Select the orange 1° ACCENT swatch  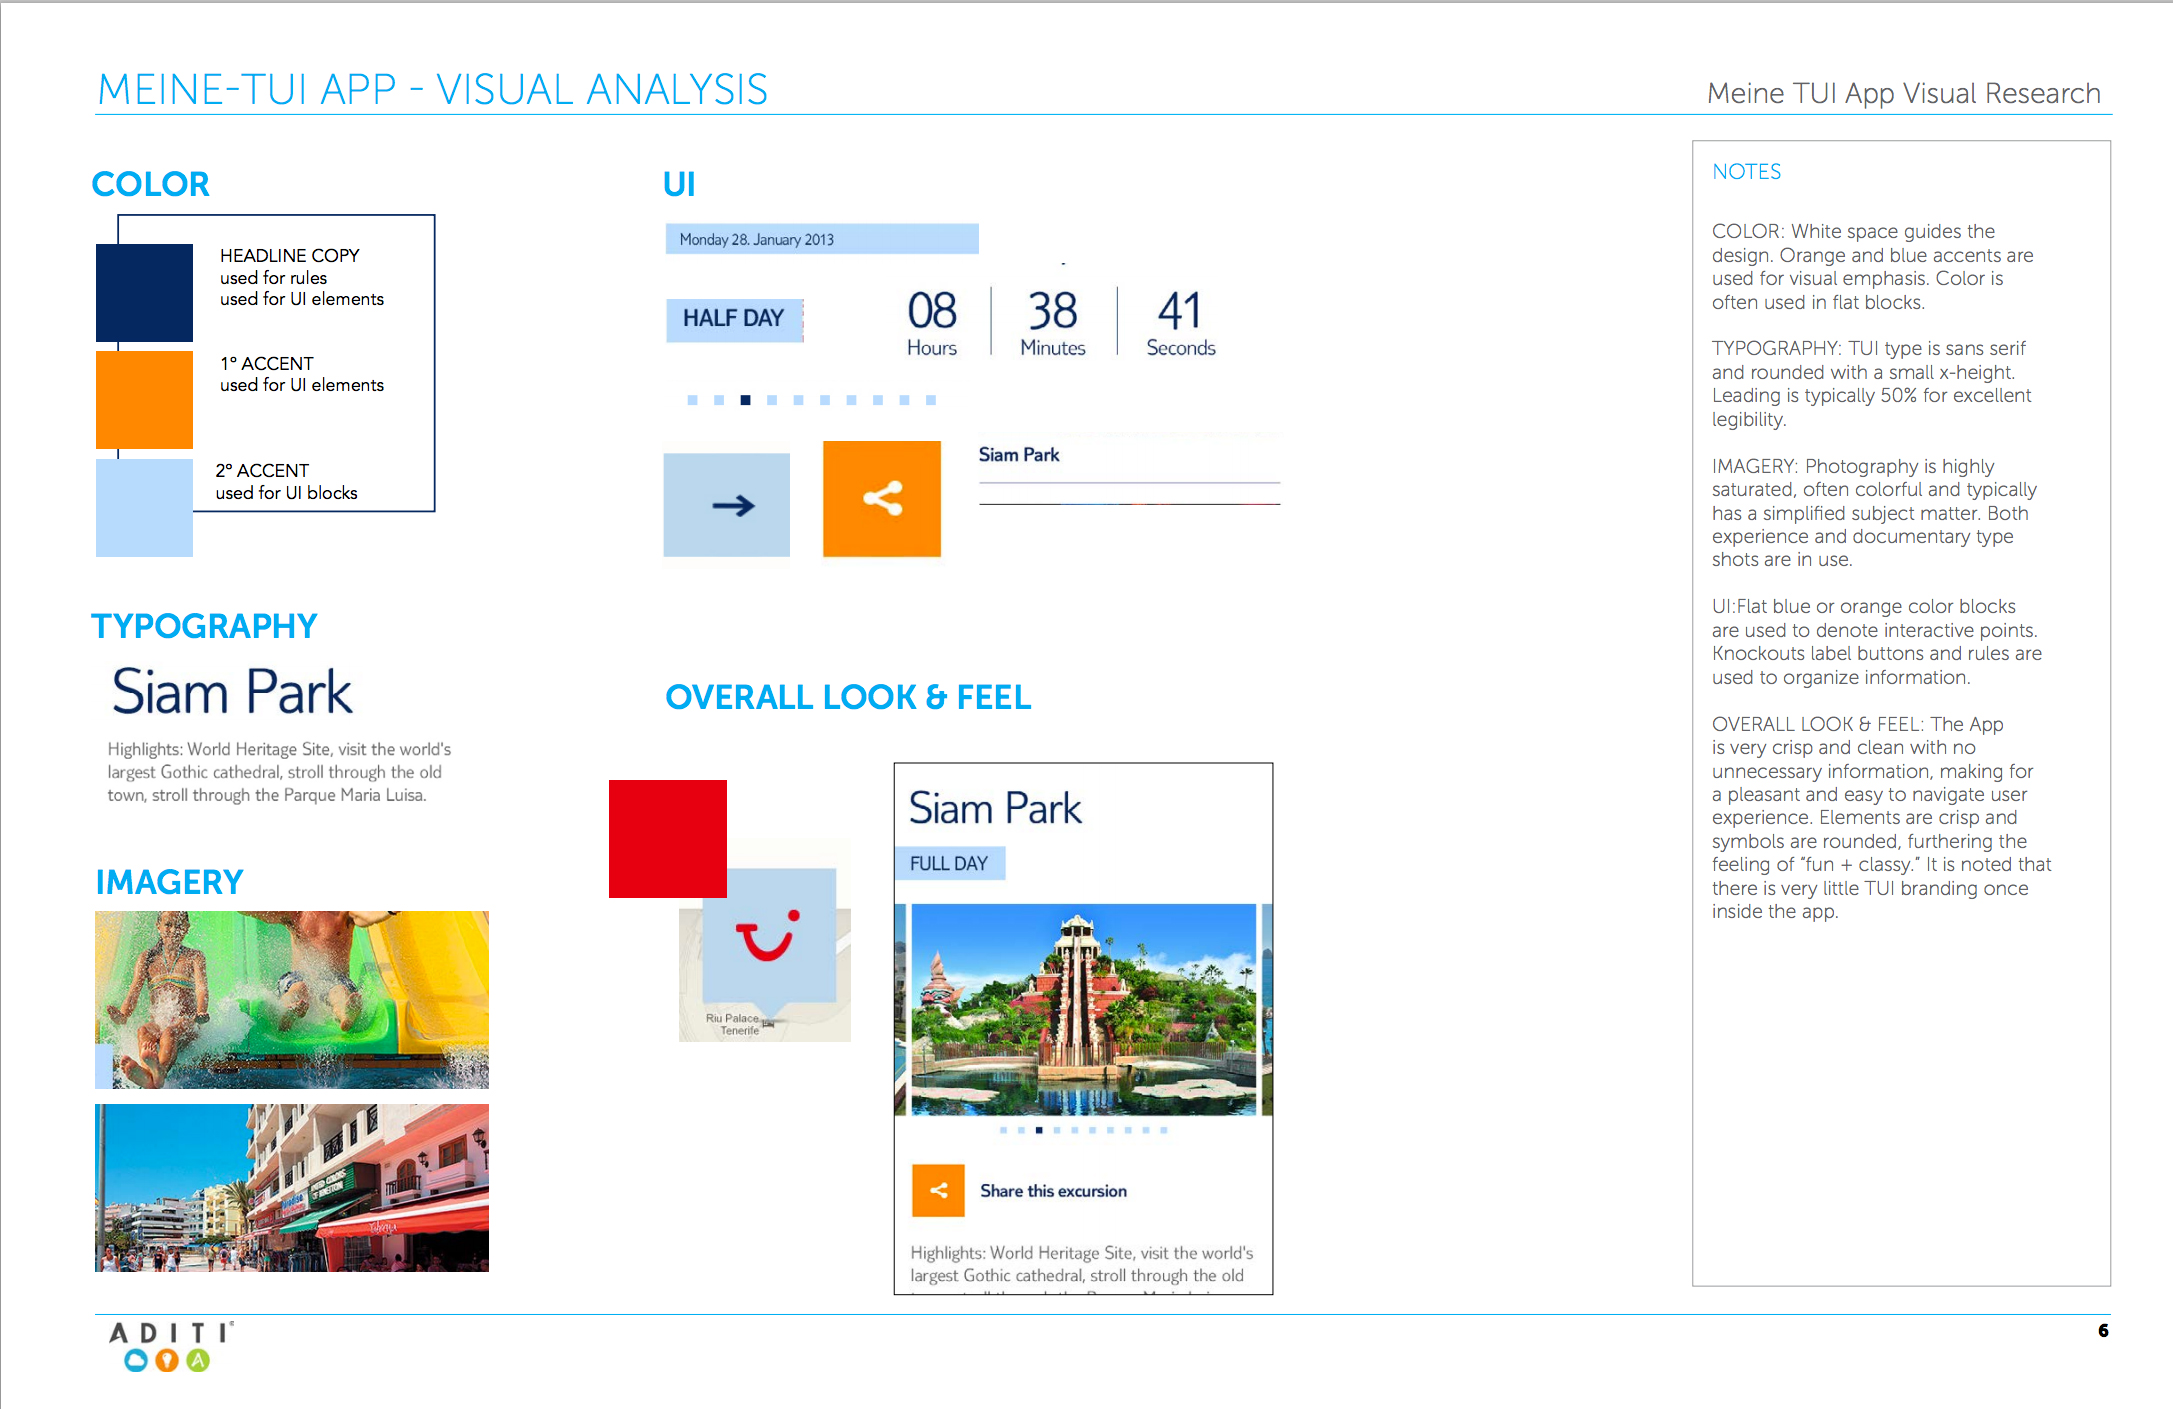click(144, 399)
